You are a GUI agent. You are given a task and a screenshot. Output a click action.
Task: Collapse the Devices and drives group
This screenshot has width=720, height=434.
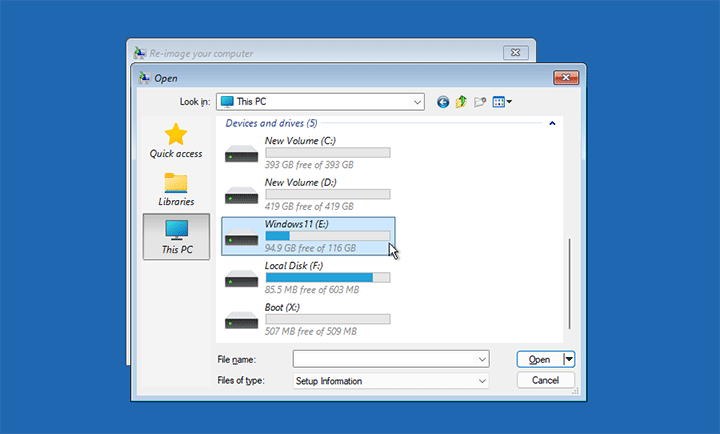[552, 123]
